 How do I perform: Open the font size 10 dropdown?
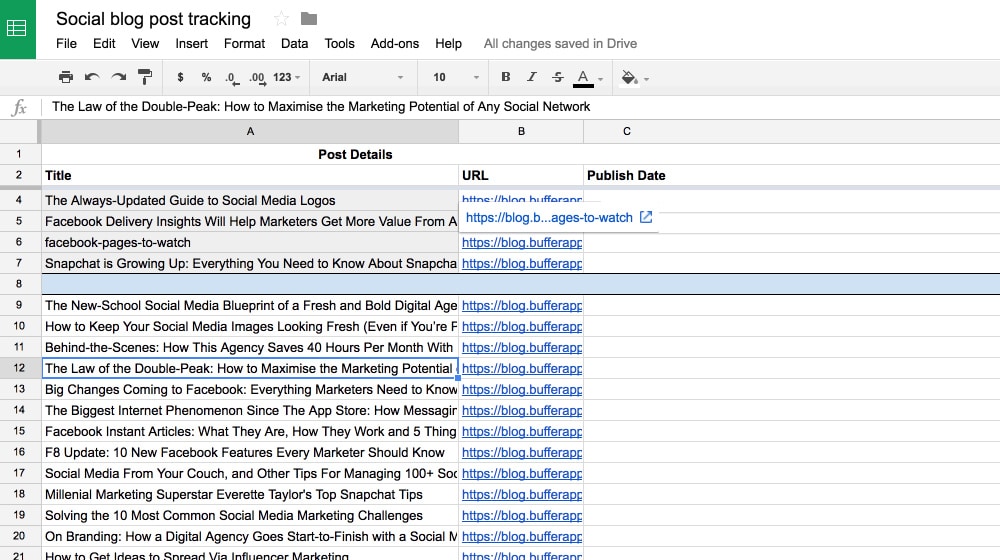[x=455, y=77]
